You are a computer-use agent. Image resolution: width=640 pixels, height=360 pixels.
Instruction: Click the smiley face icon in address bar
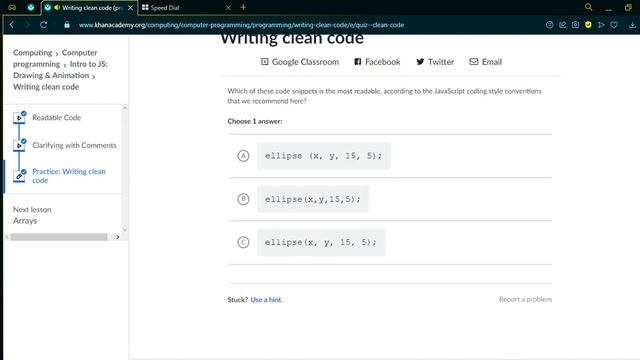pos(549,25)
